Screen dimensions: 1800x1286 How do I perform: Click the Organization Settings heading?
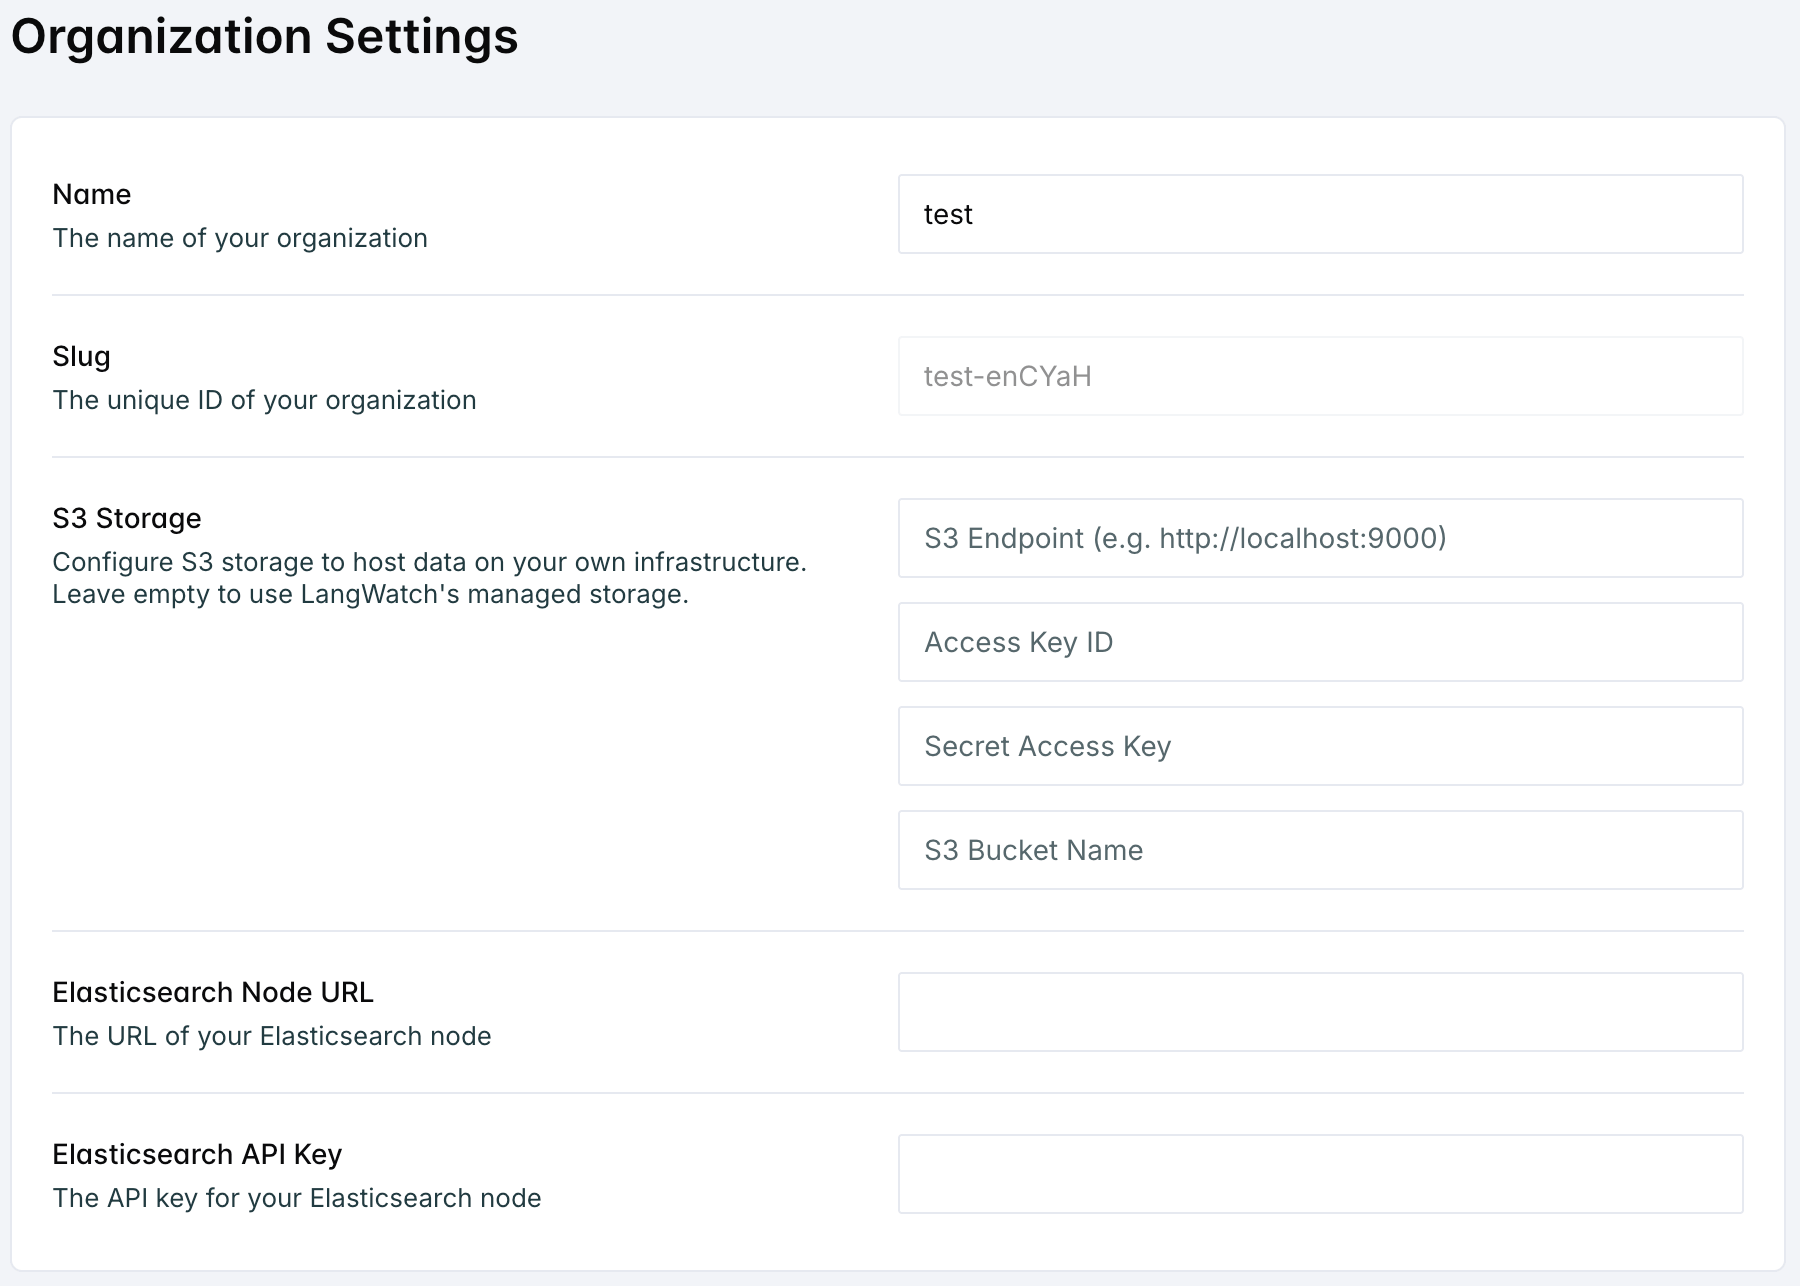coord(265,37)
